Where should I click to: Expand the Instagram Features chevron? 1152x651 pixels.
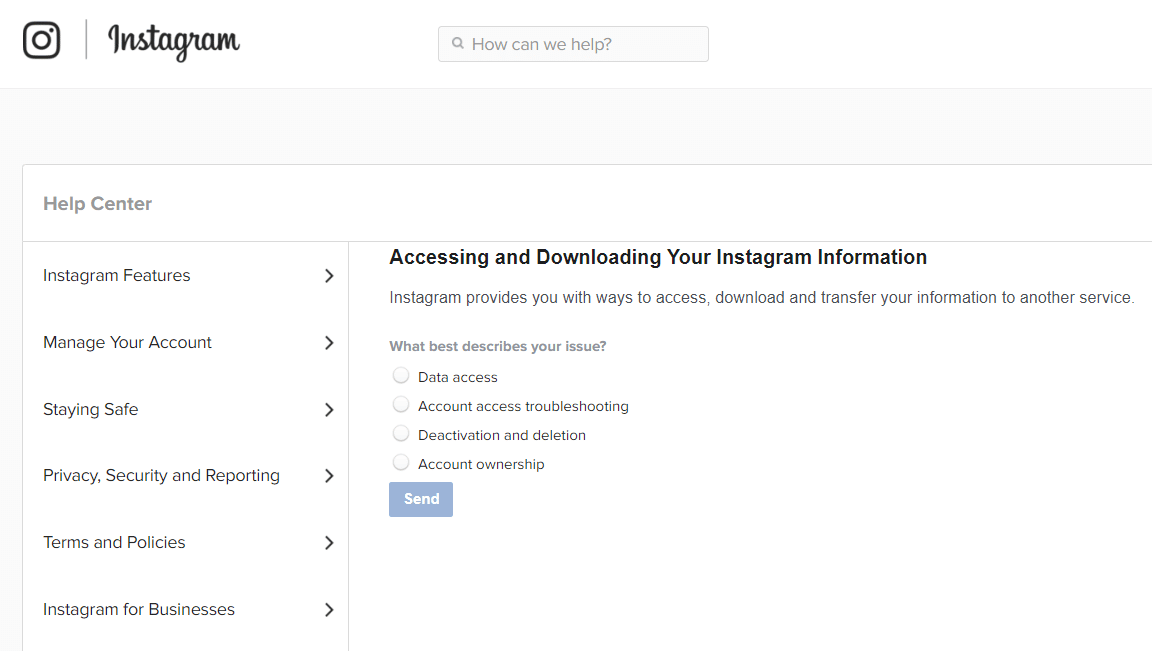click(329, 276)
